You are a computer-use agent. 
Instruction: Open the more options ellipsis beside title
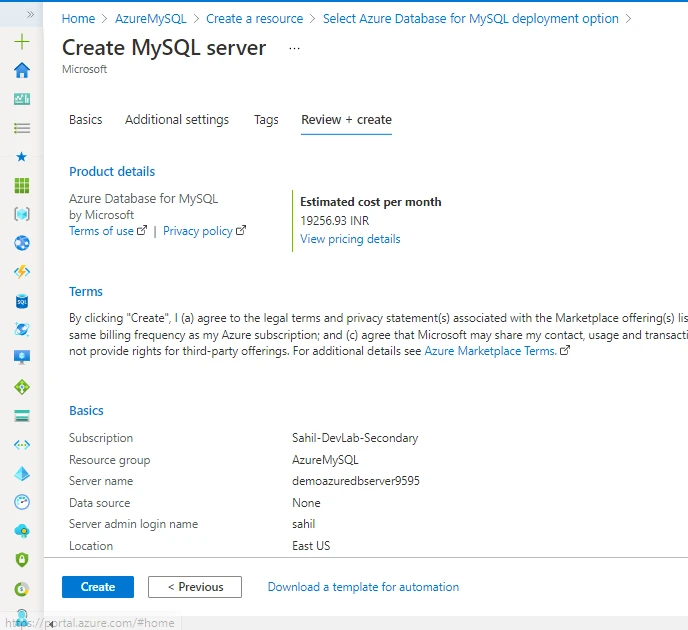(294, 48)
